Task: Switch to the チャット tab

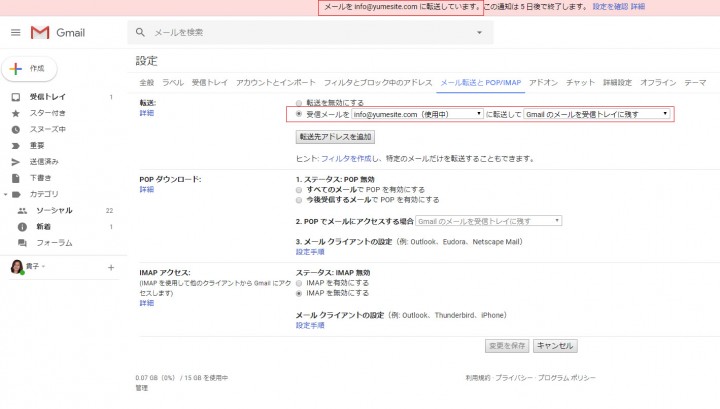Action: point(580,83)
